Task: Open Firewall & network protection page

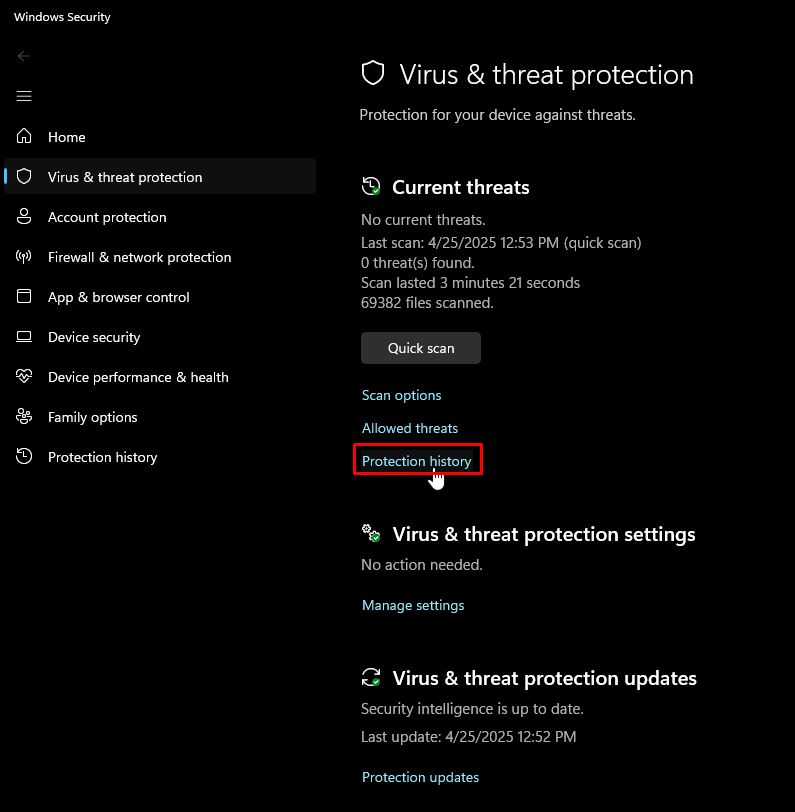Action: [139, 257]
